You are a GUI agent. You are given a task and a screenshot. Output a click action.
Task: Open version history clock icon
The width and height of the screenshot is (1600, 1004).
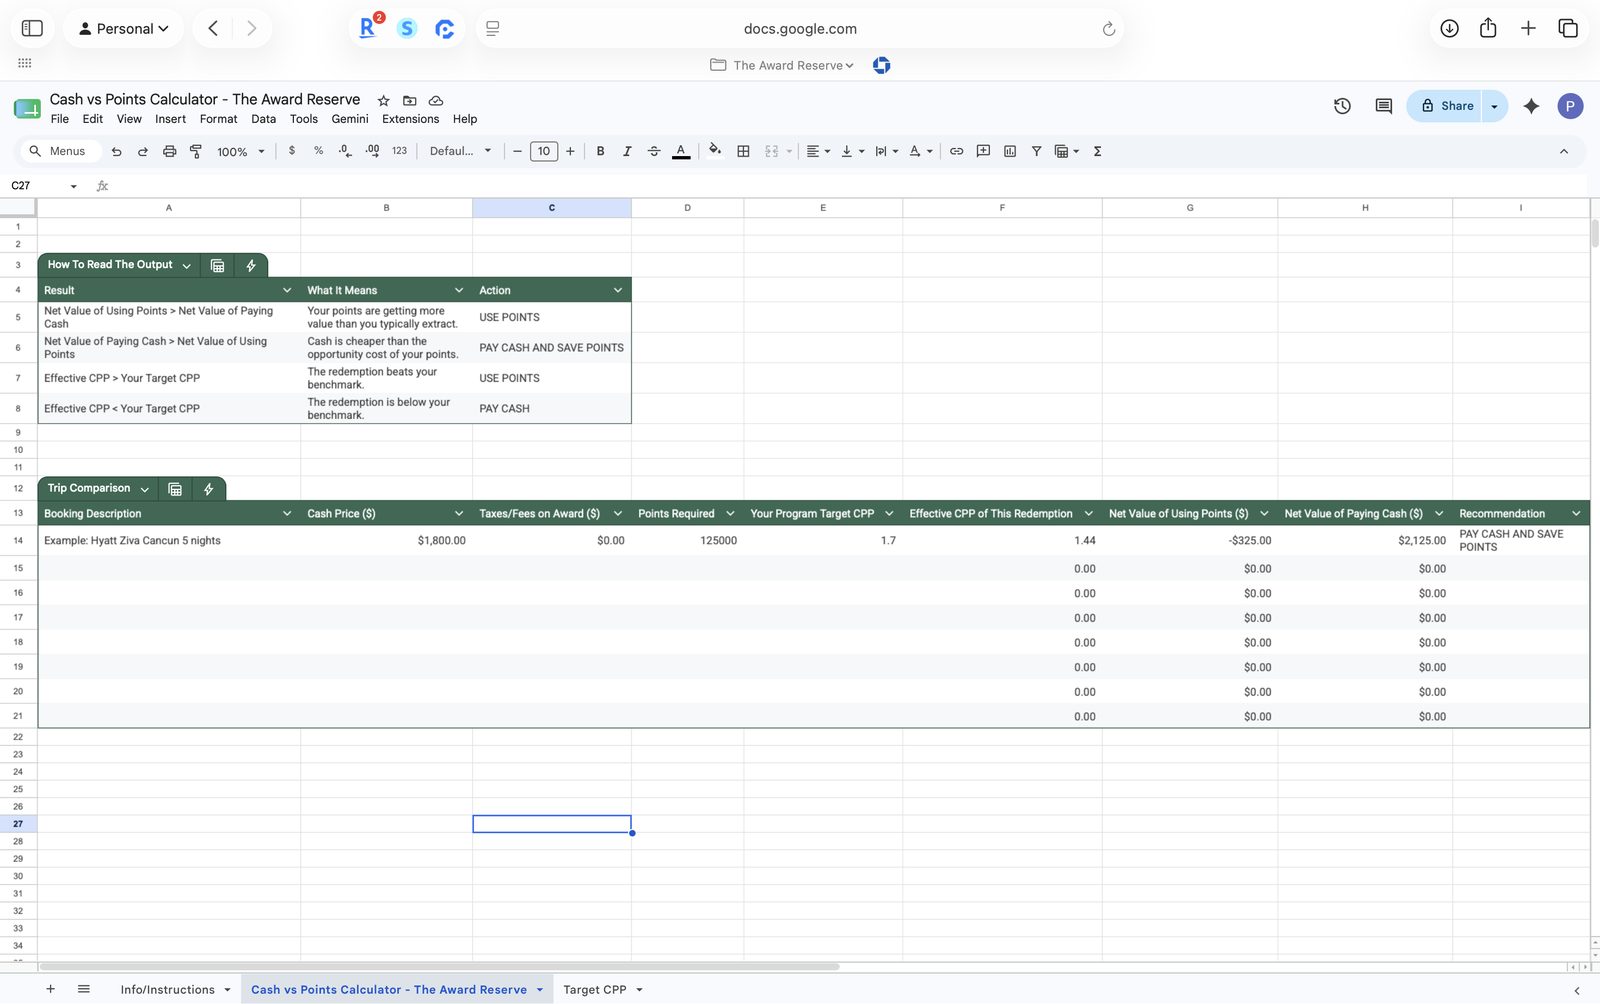1342,106
